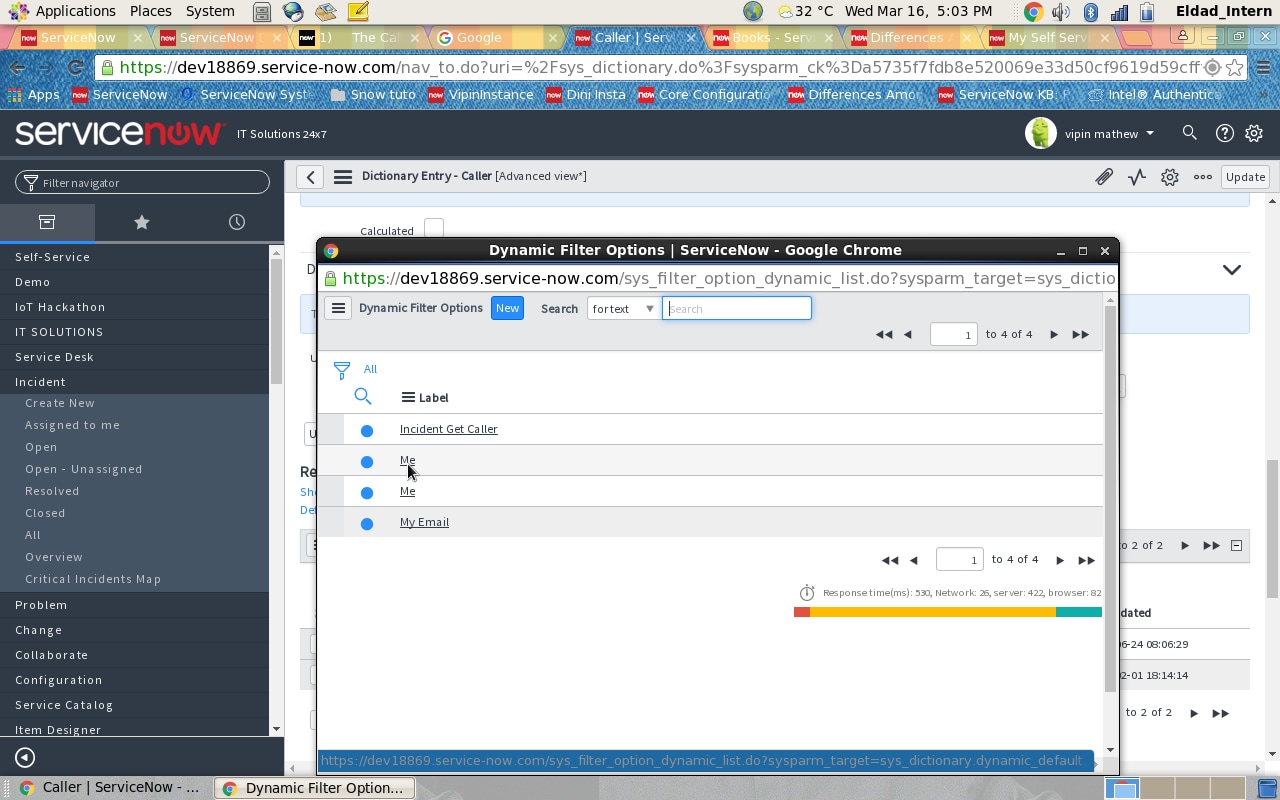Viewport: 1280px width, 800px height.
Task: Switch to Caller | ServiceNow window in the taskbar
Action: click(109, 788)
